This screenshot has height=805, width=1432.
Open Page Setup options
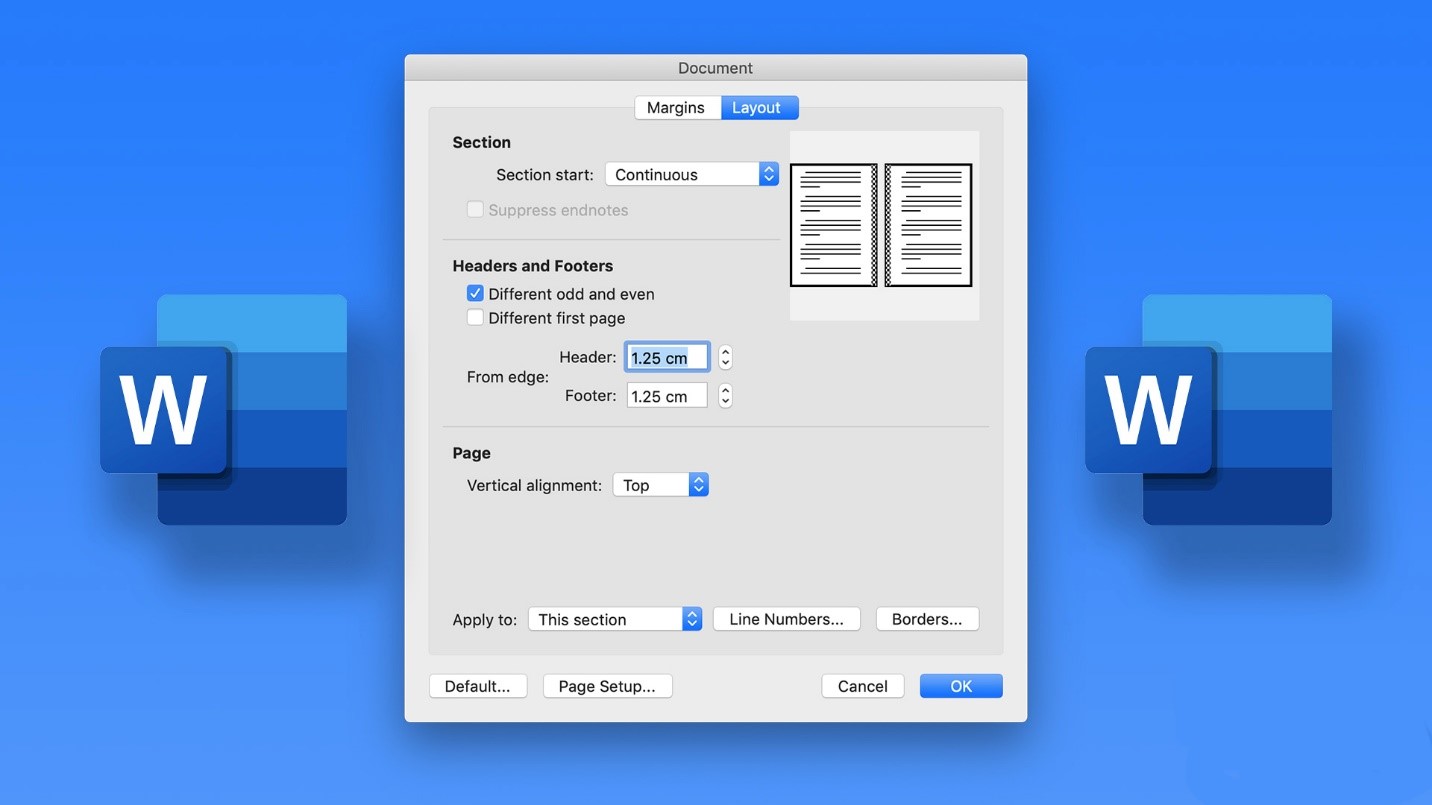[607, 686]
